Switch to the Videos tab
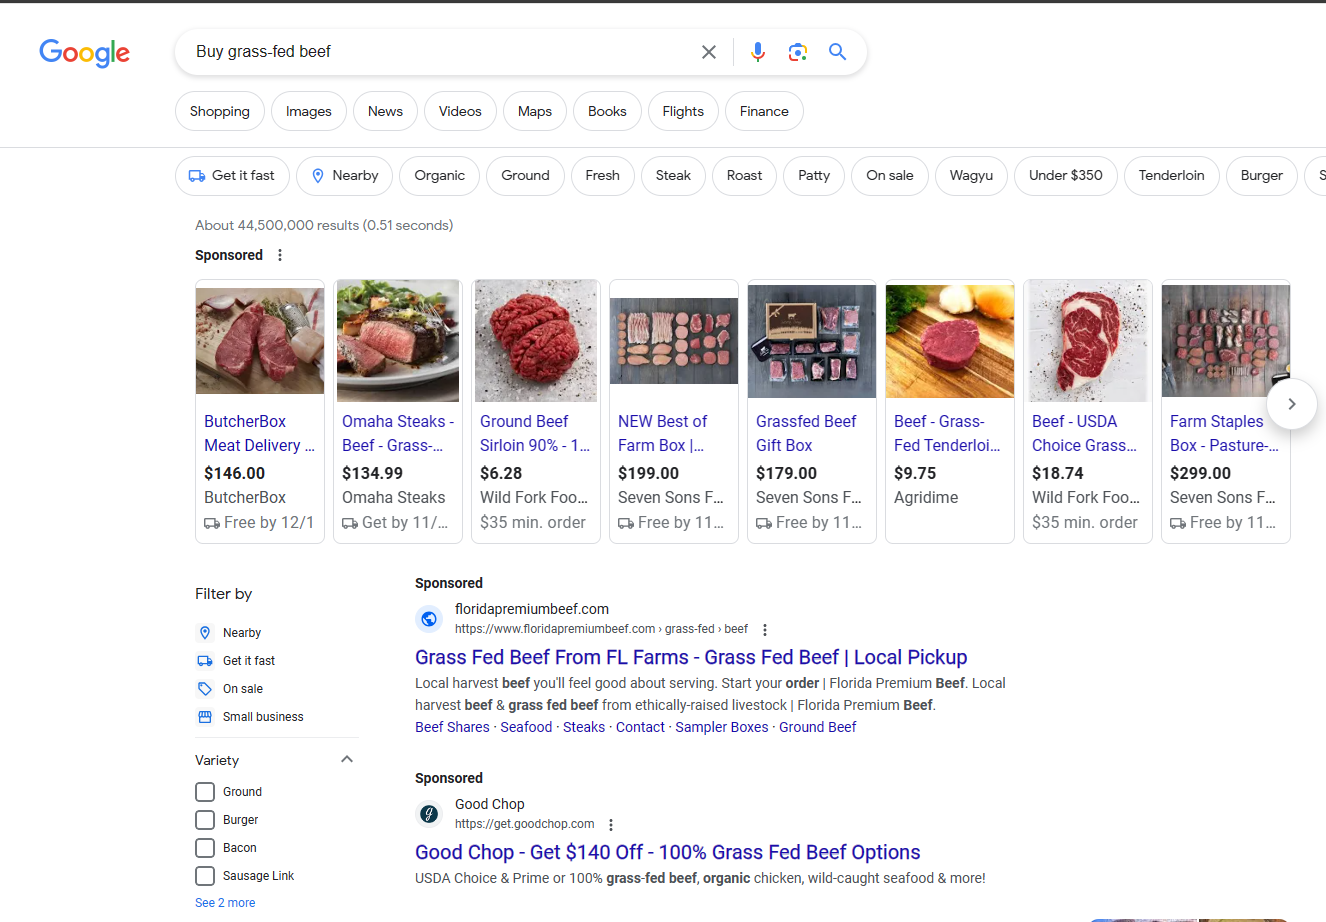Screen dimensions: 1326x922 [x=460, y=111]
